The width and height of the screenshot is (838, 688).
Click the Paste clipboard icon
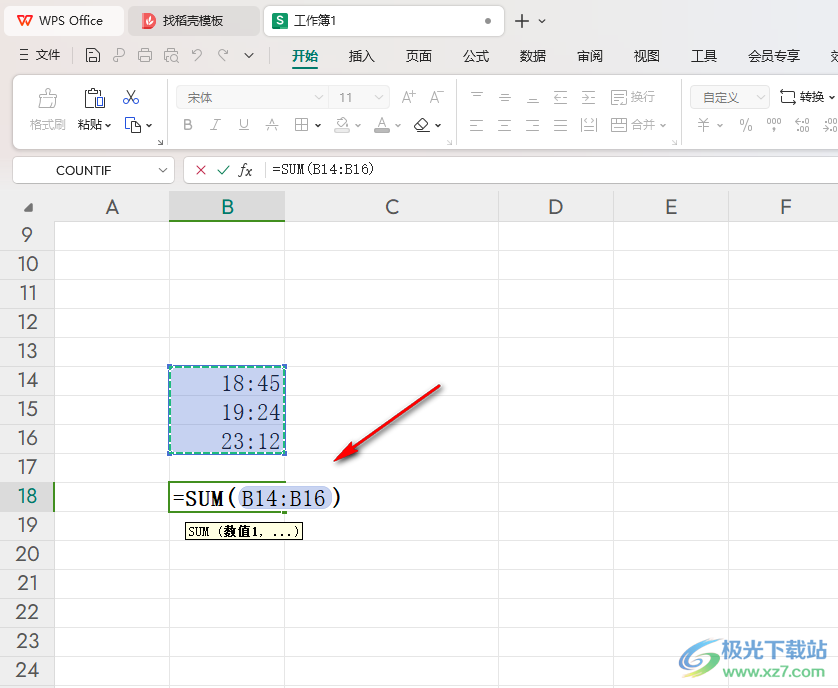tap(94, 98)
